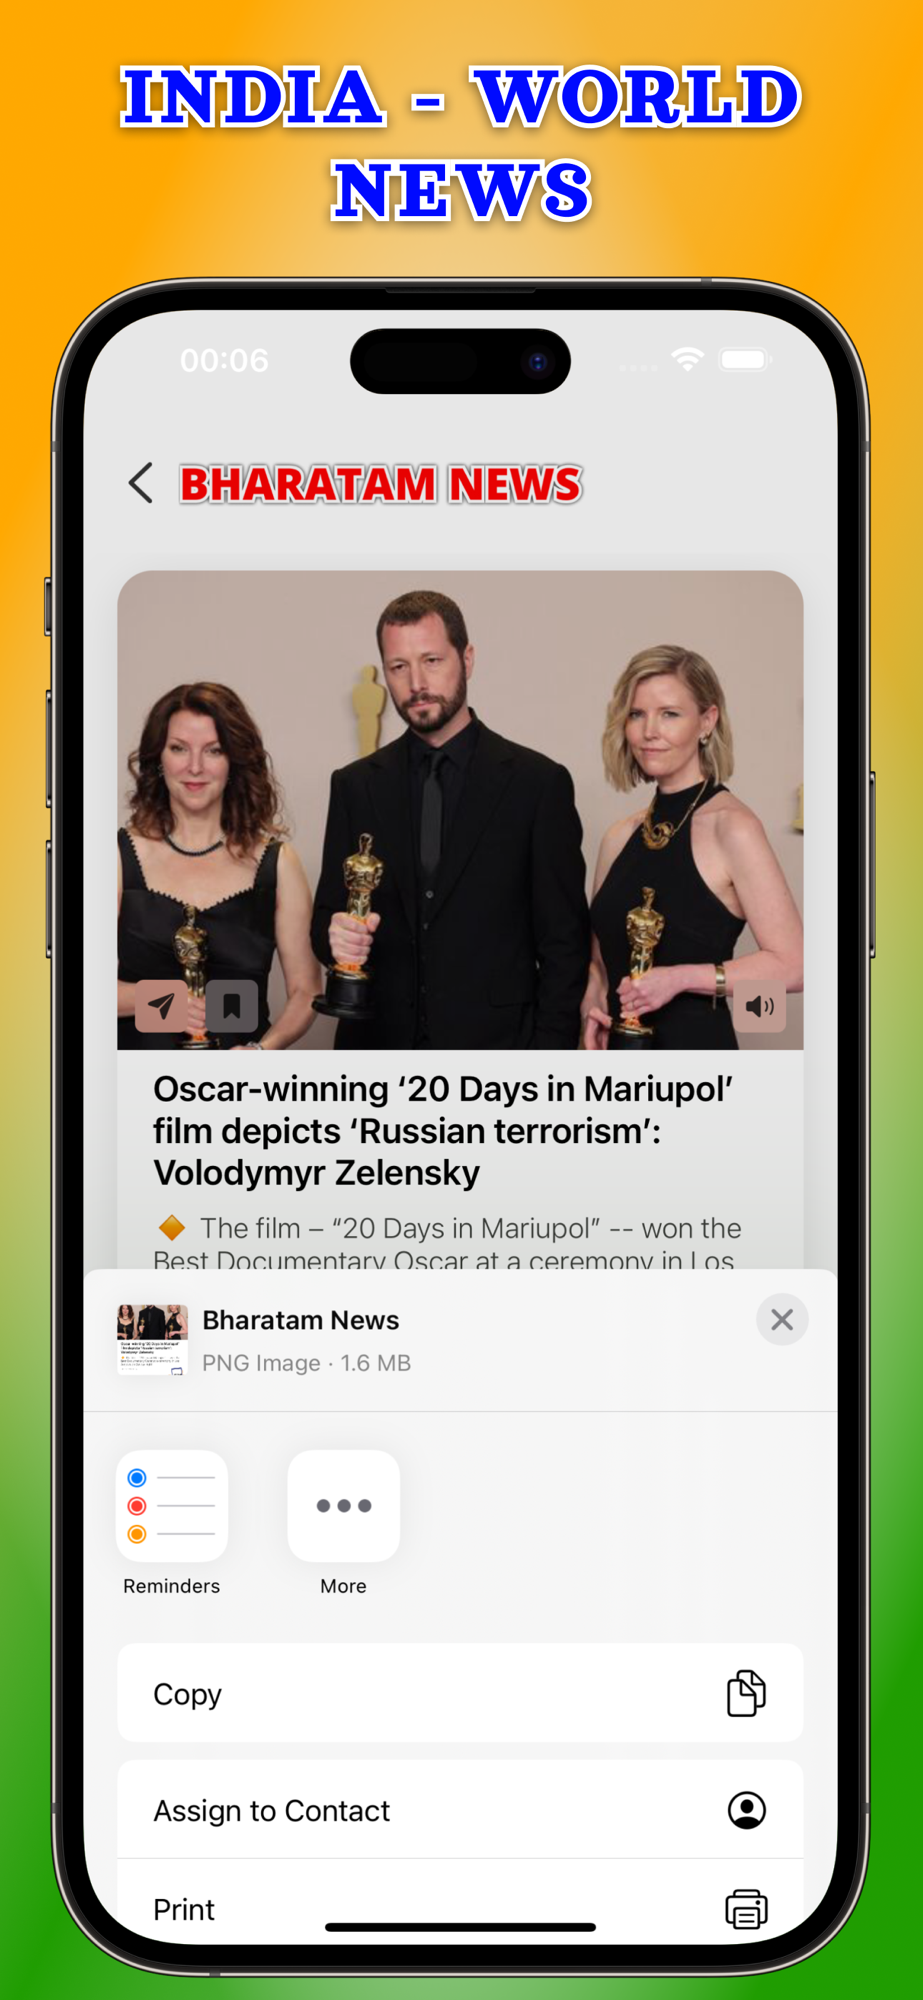Tap the Bharatam News share sheet title
This screenshot has height=2000, width=923.
[301, 1320]
